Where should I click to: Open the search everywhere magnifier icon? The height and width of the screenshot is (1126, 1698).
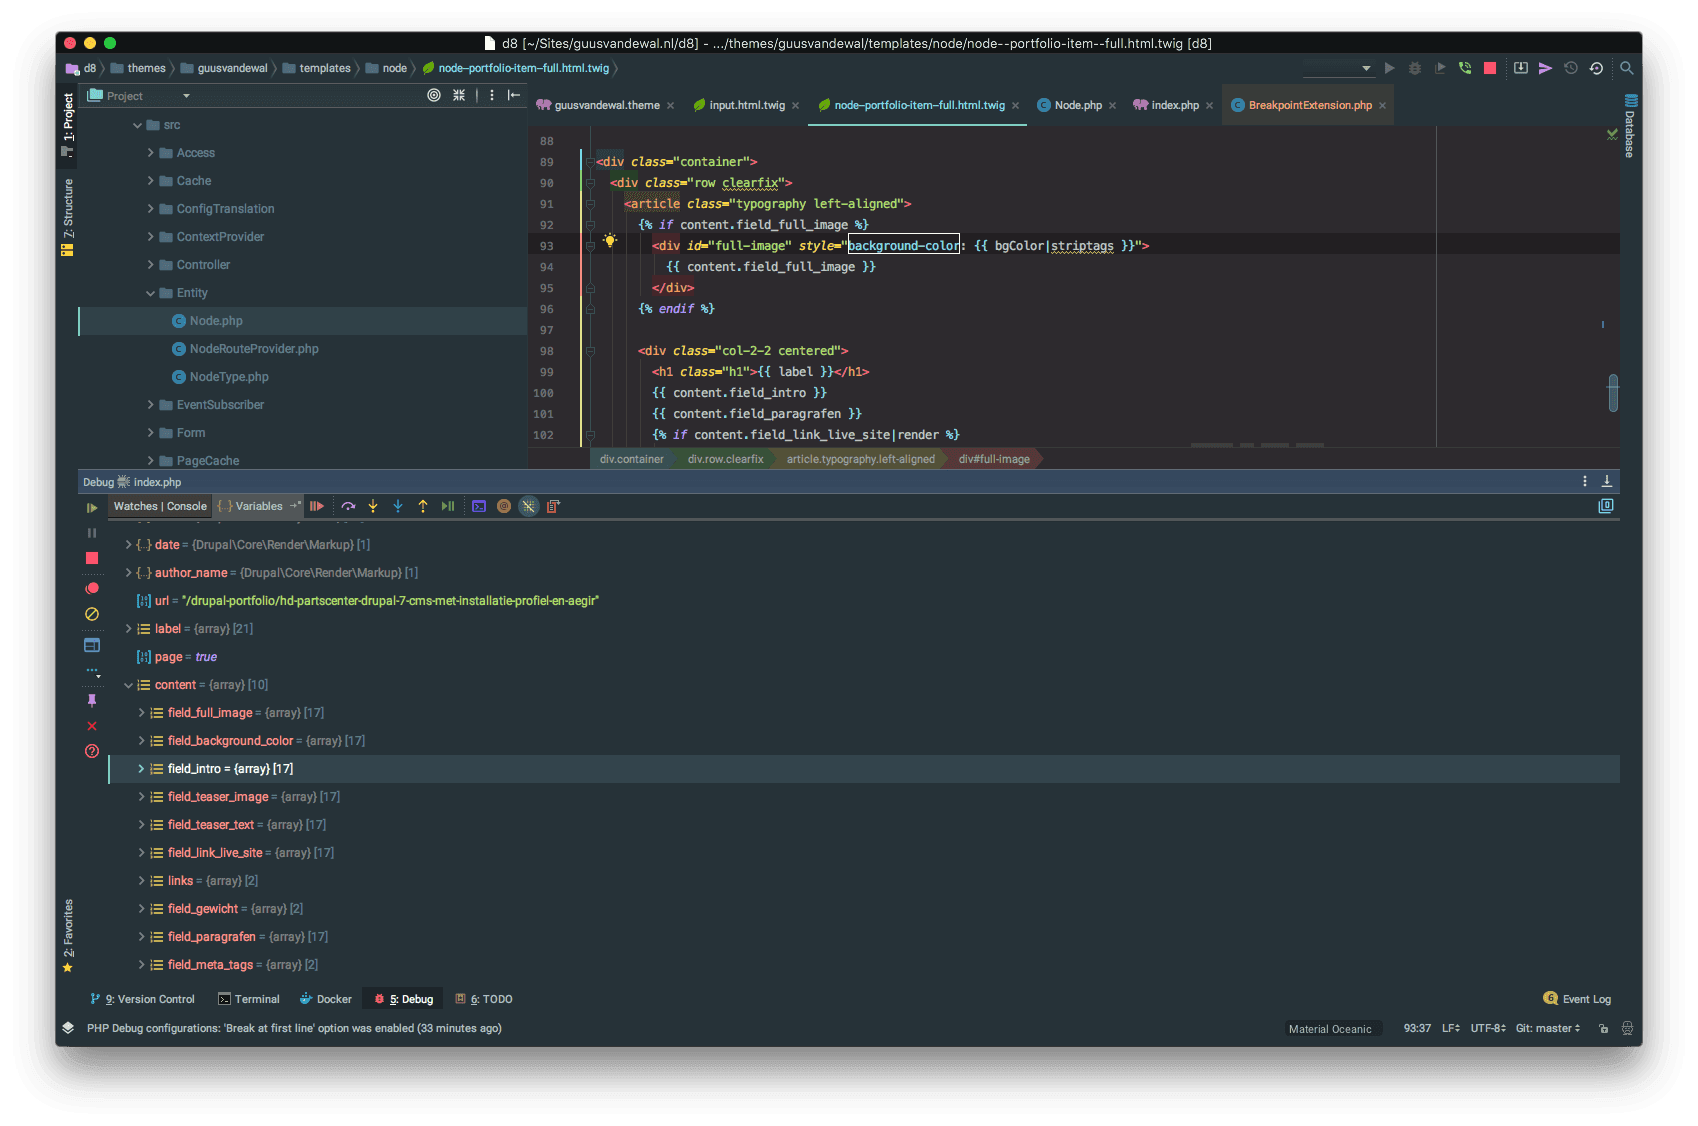click(x=1627, y=68)
